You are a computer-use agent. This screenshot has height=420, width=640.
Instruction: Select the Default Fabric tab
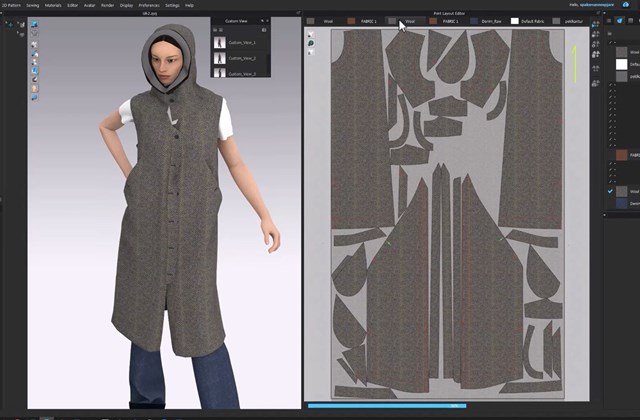534,20
